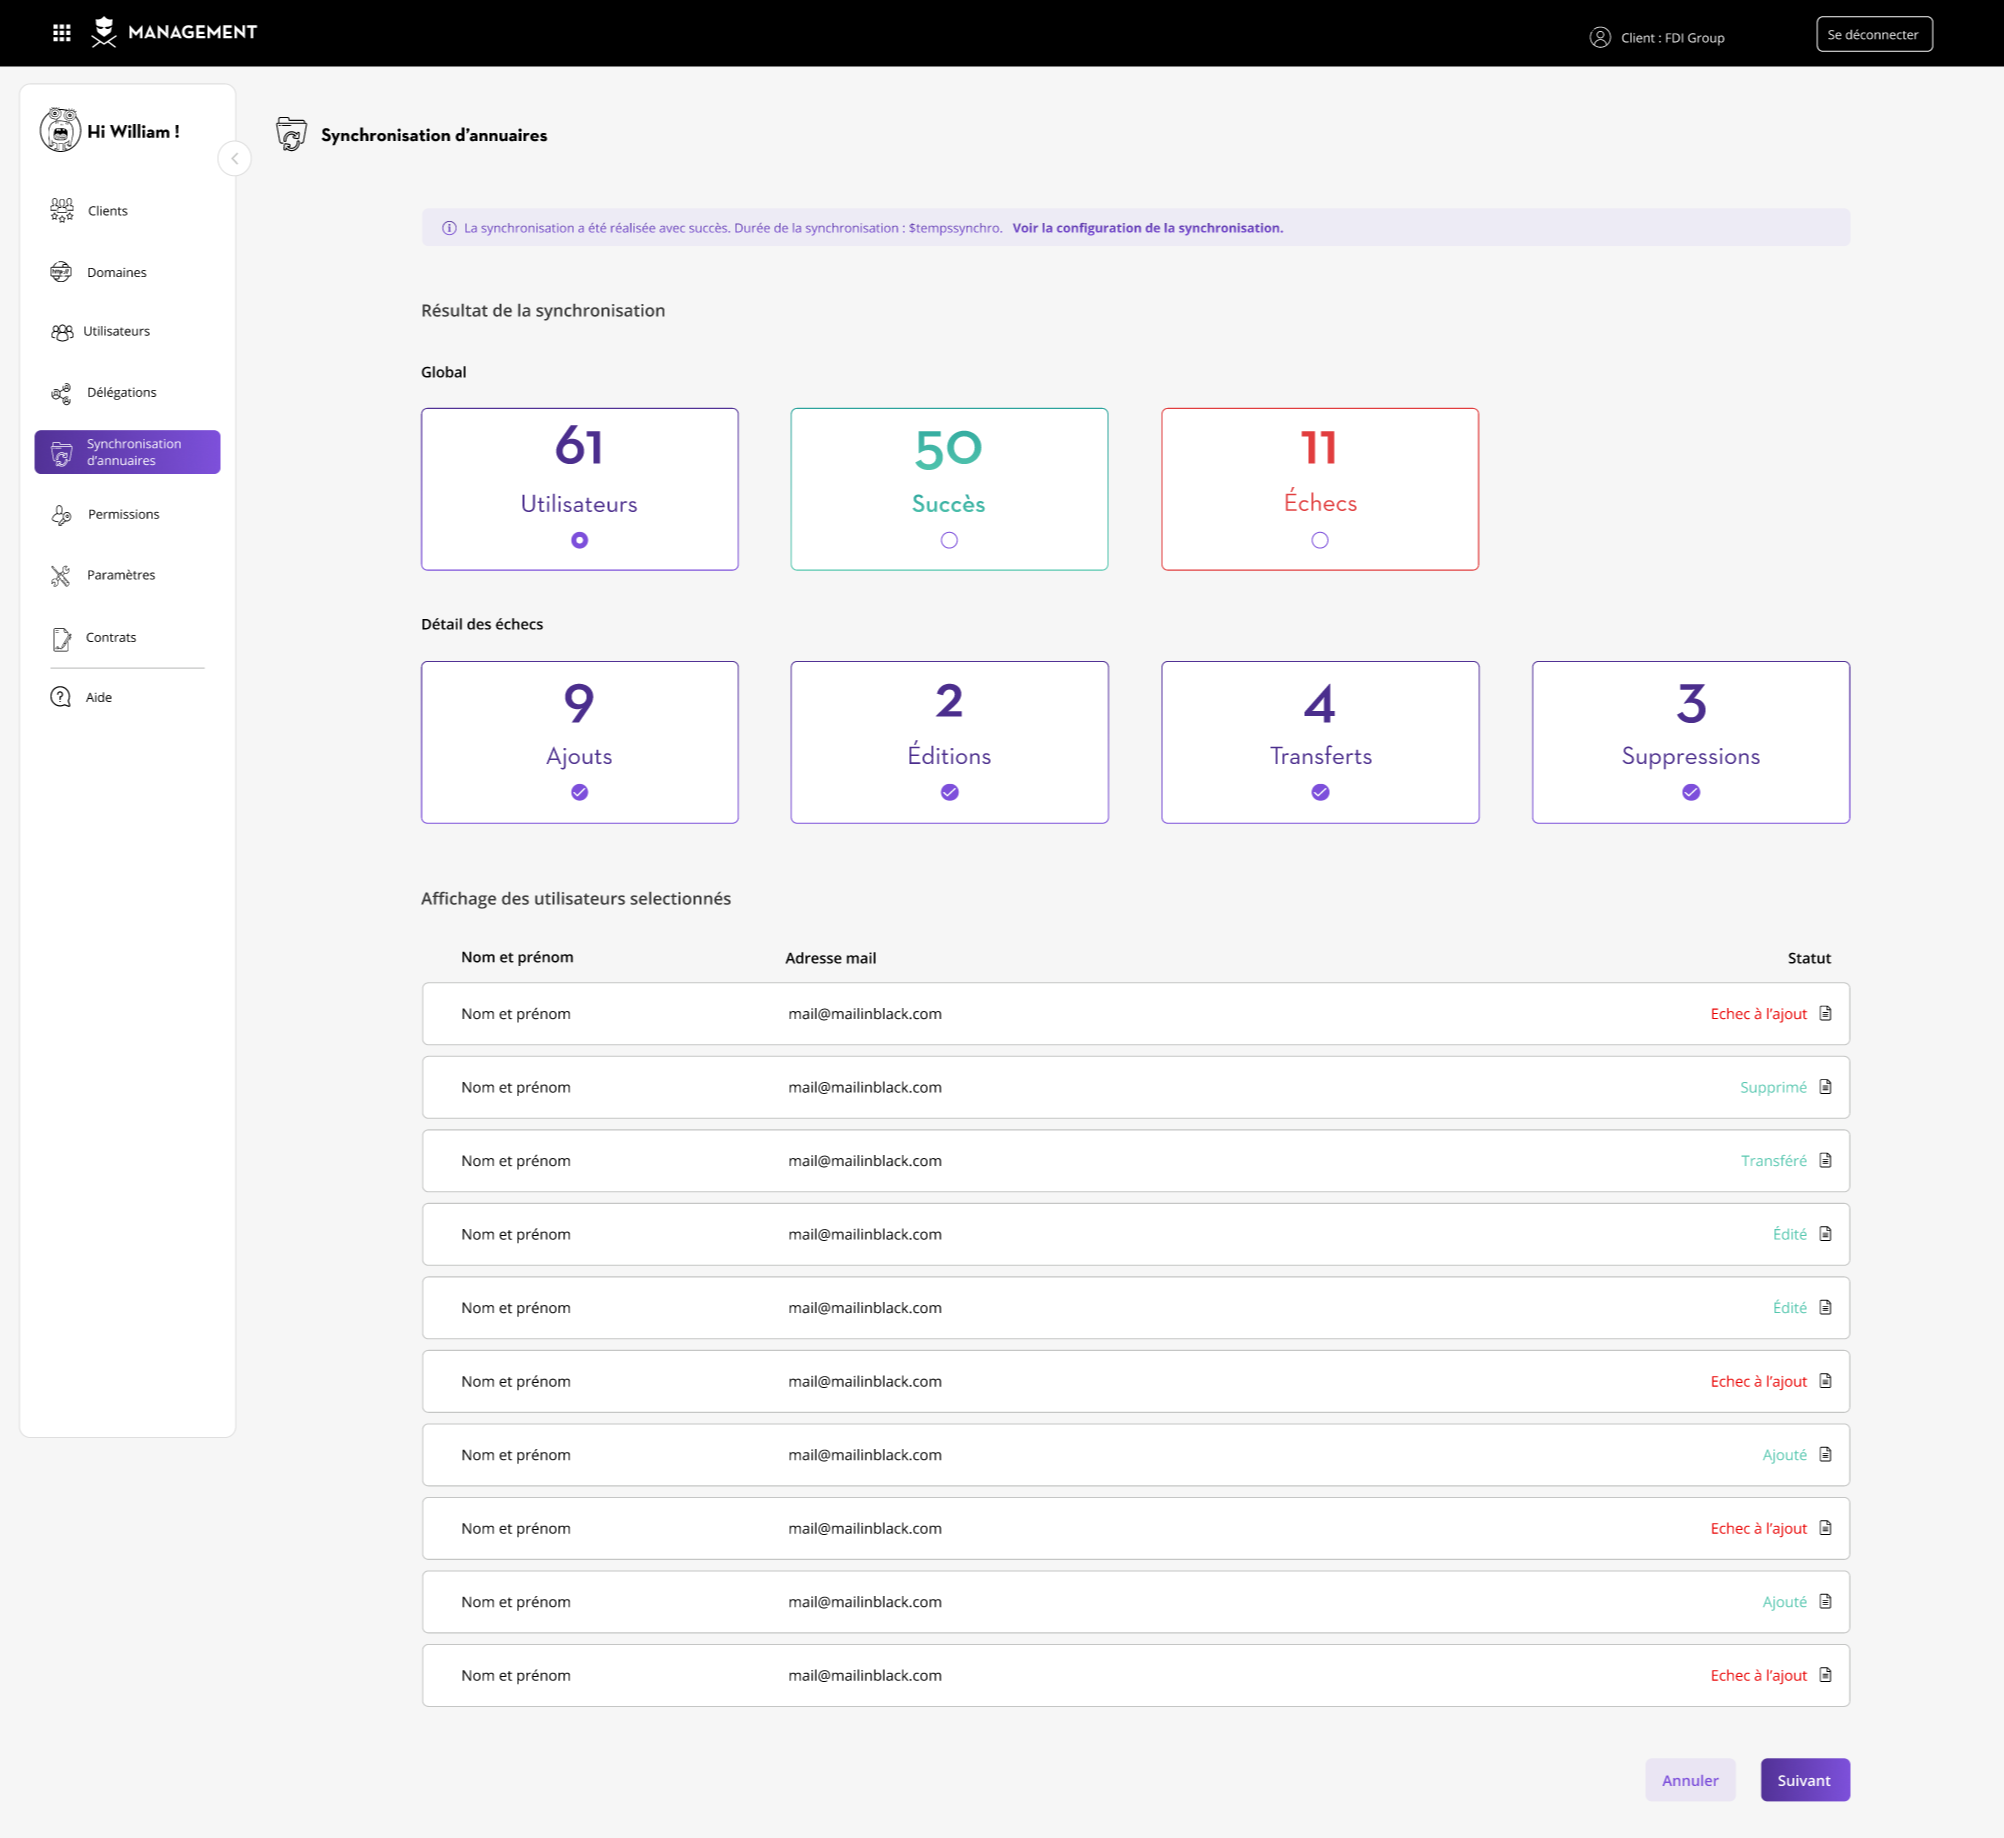
Task: Open 'Voir la configuration de la synchronisation' link
Action: point(1147,228)
